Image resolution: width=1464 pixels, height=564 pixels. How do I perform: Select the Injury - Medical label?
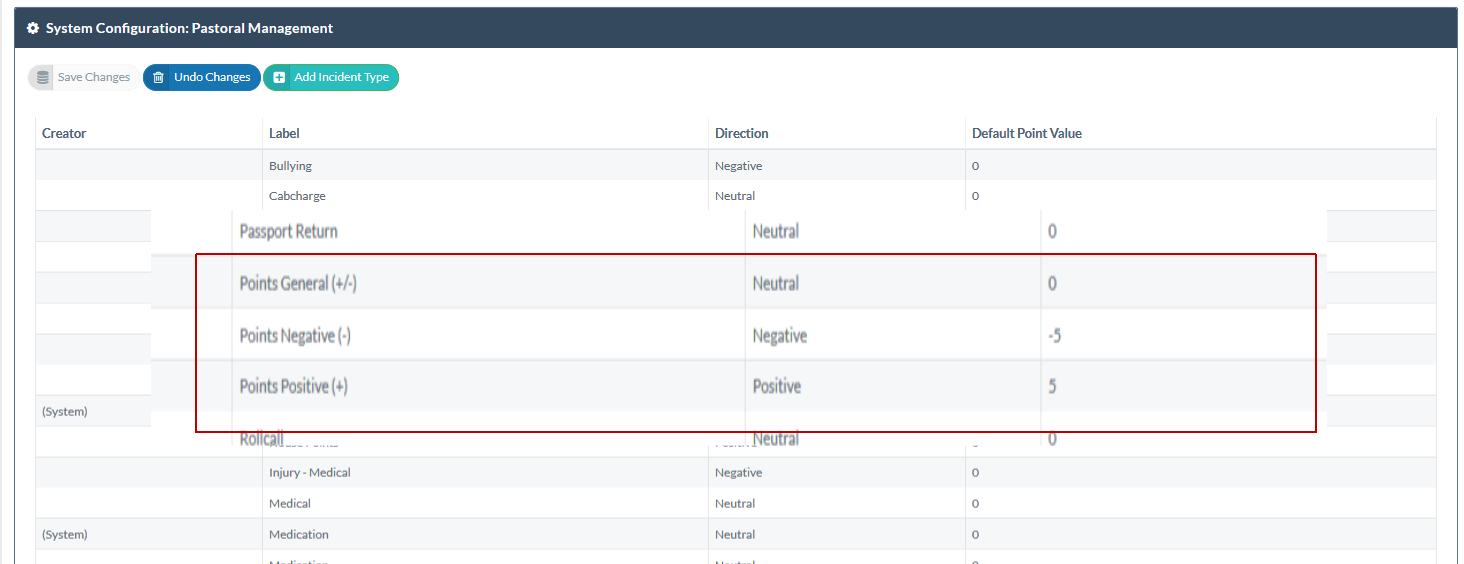coord(310,472)
